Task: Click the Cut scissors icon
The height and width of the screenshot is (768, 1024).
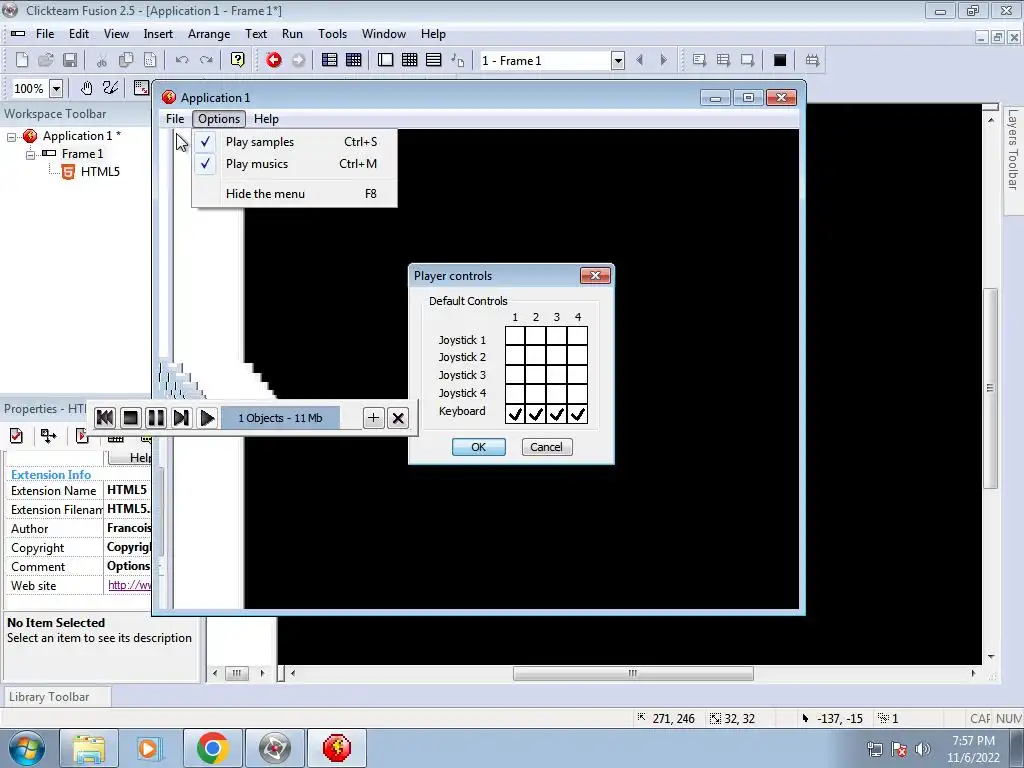Action: (x=101, y=60)
